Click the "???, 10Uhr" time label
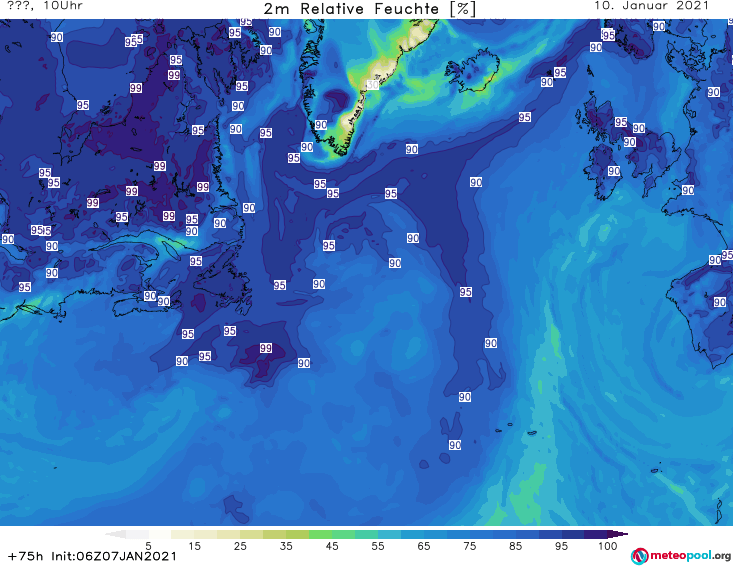733x566 pixels. point(45,6)
